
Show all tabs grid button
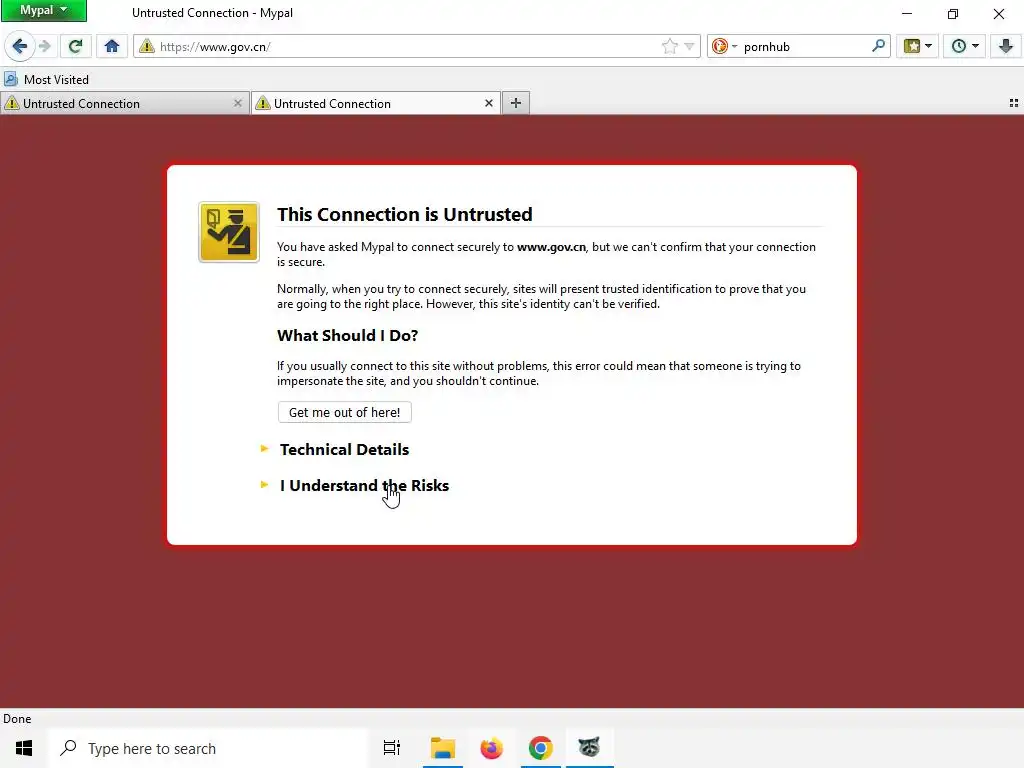pos(1014,103)
